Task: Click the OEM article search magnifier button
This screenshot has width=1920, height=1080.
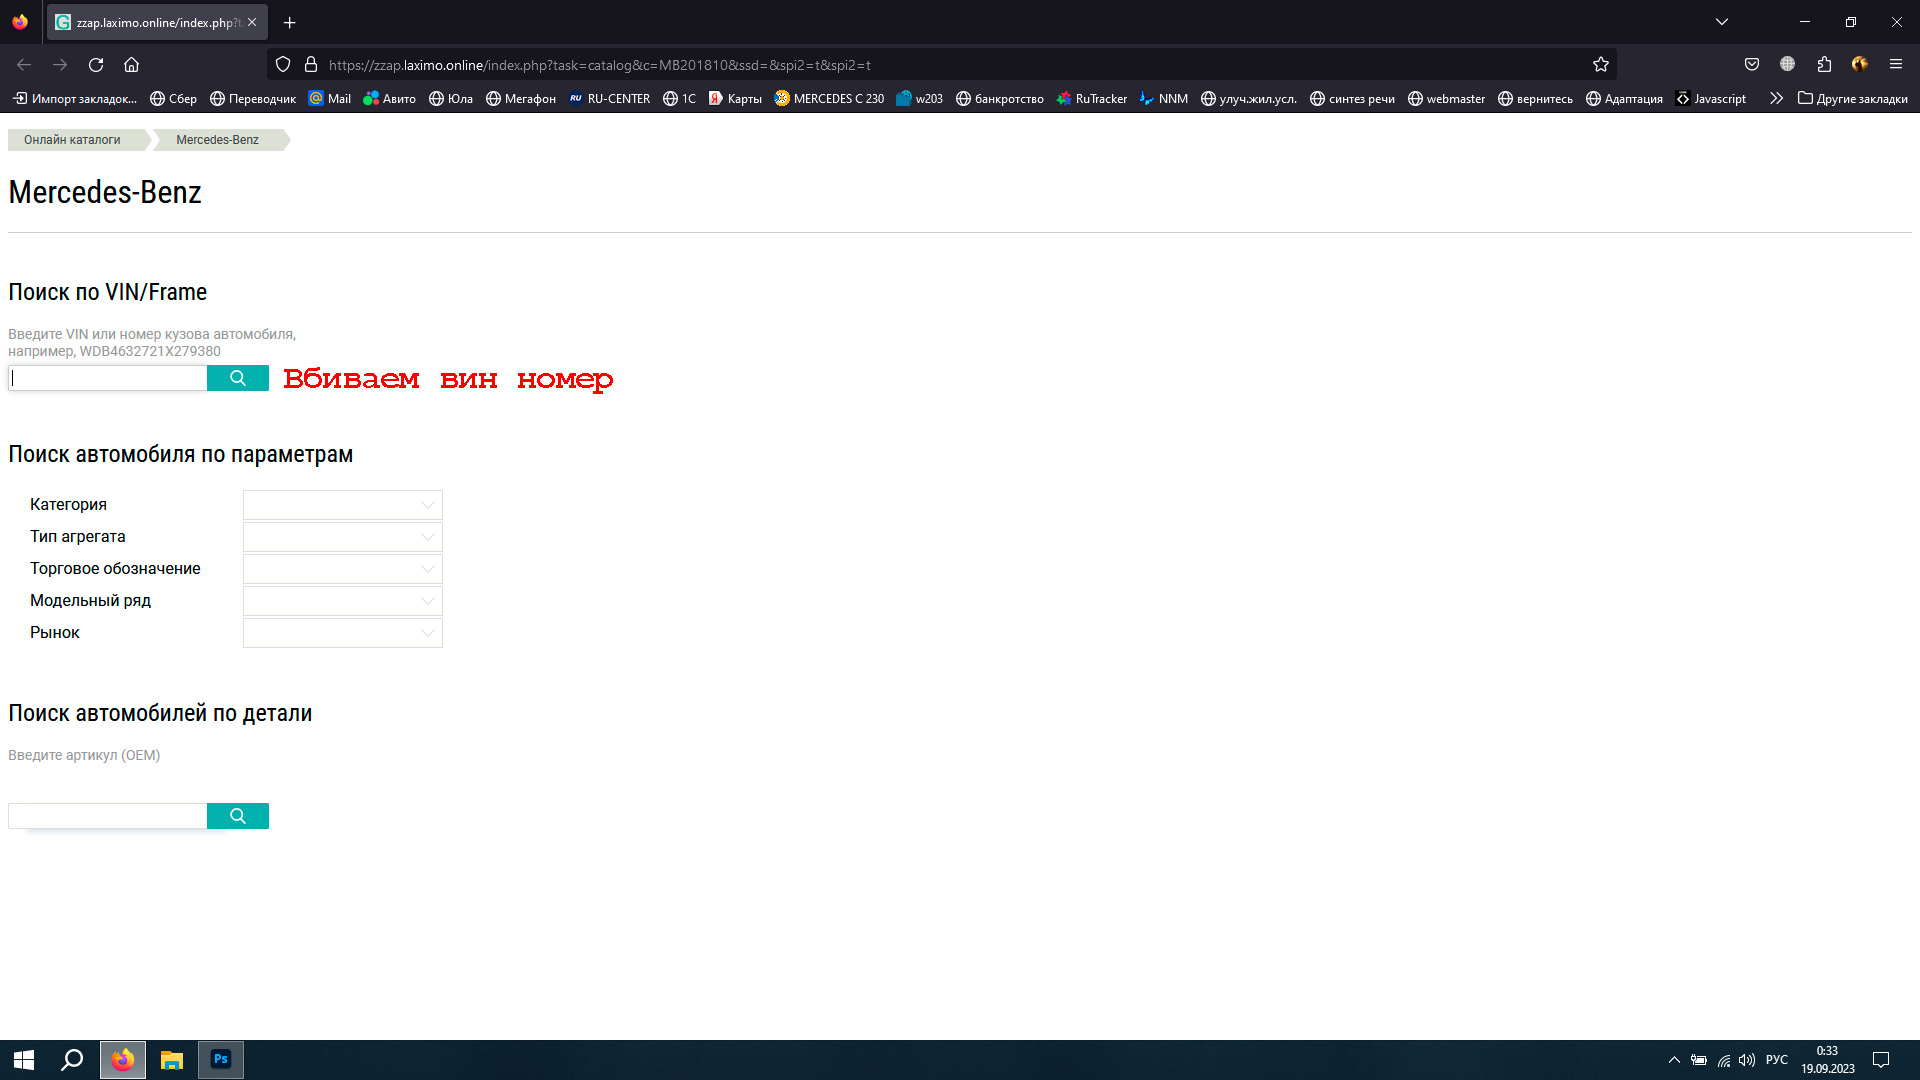Action: click(237, 816)
